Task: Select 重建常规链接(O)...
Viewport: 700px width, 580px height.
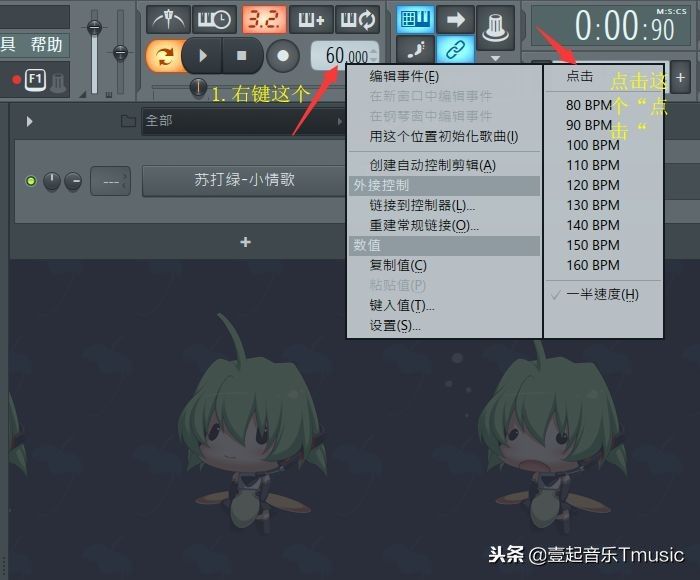Action: point(444,225)
